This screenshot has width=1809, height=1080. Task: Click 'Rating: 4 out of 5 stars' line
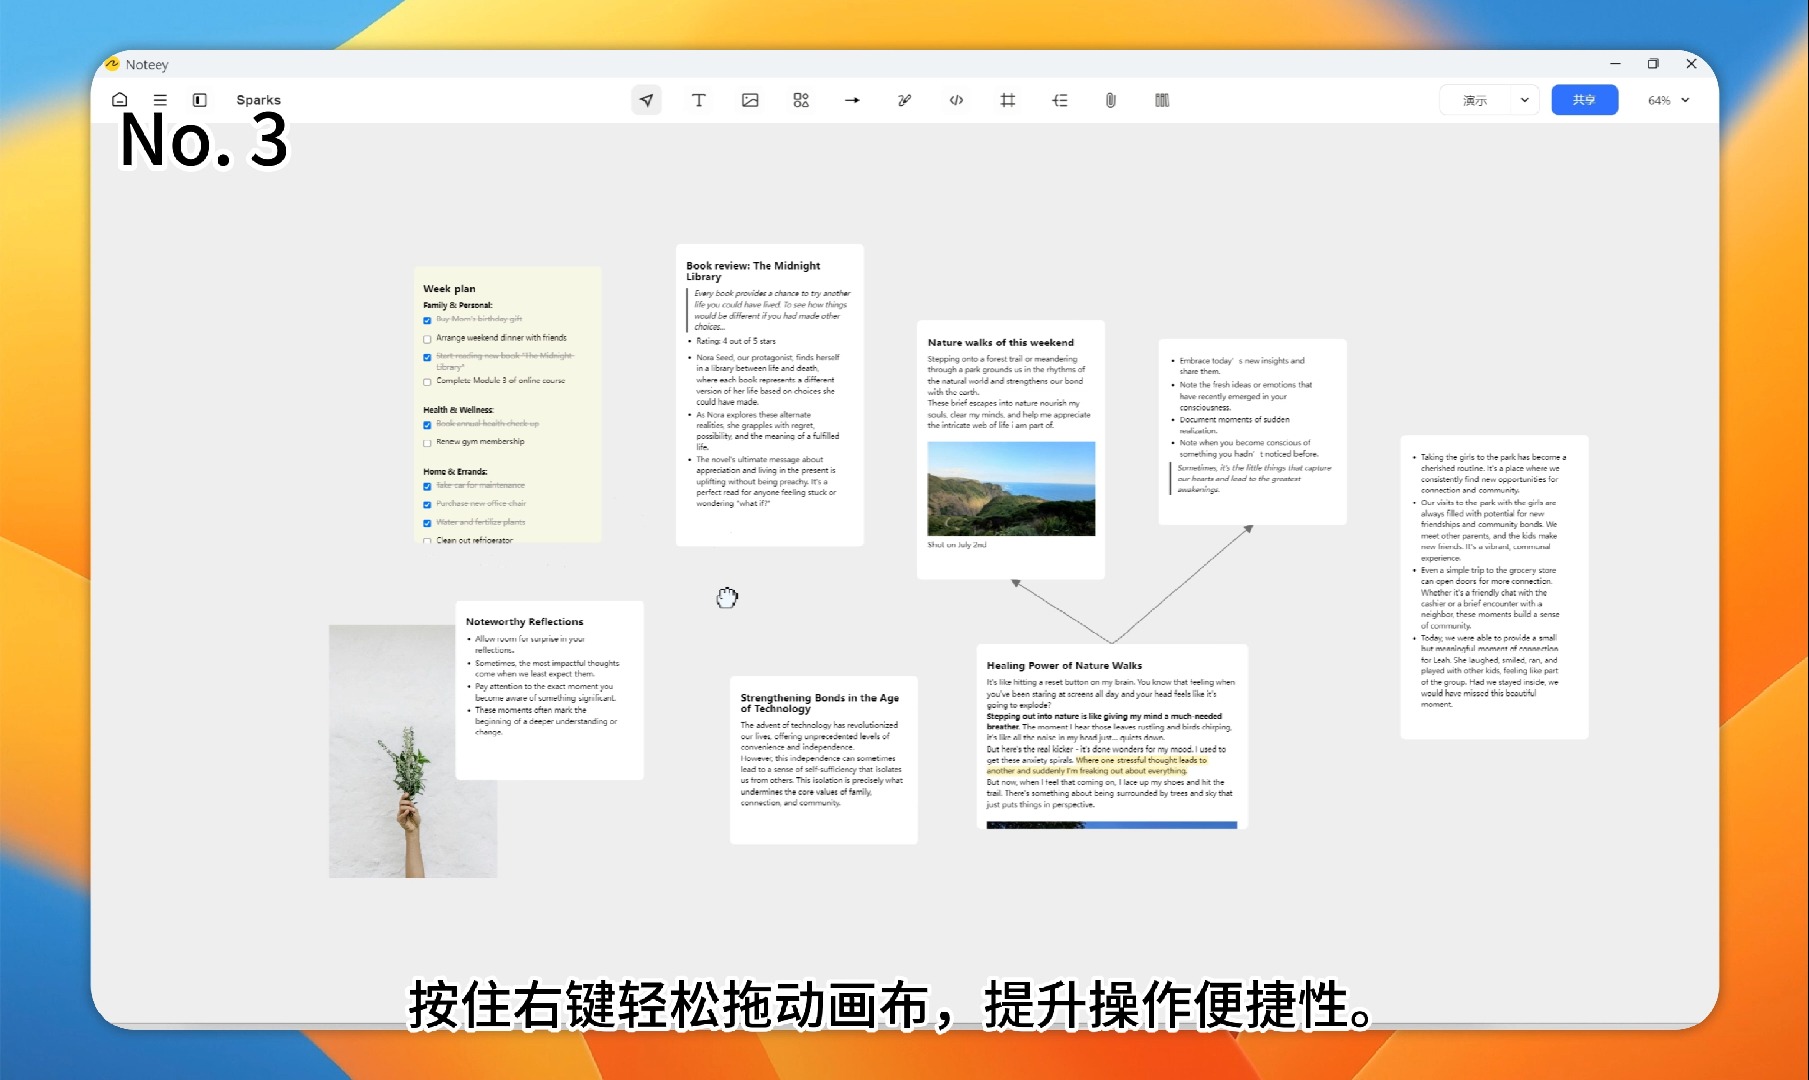[736, 341]
